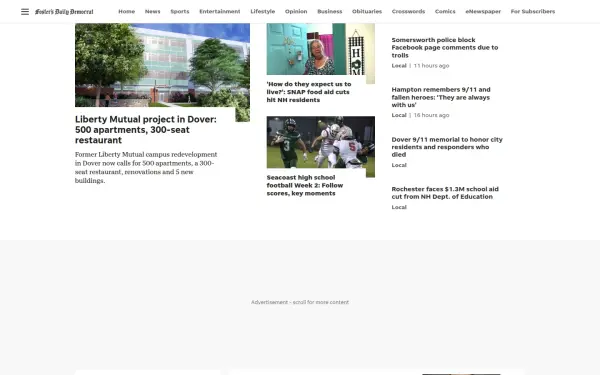Open the Crosswords page
The image size is (600, 375).
point(408,11)
